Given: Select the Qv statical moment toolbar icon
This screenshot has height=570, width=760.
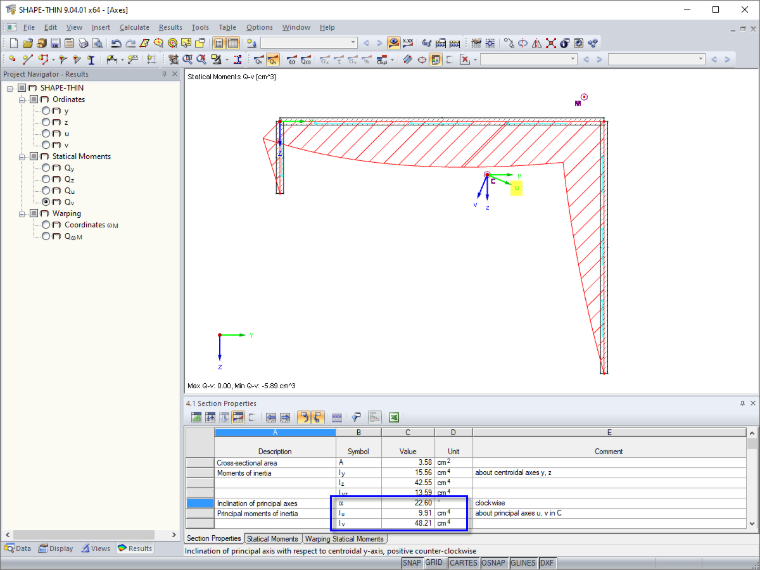Looking at the screenshot, I should click(273, 60).
